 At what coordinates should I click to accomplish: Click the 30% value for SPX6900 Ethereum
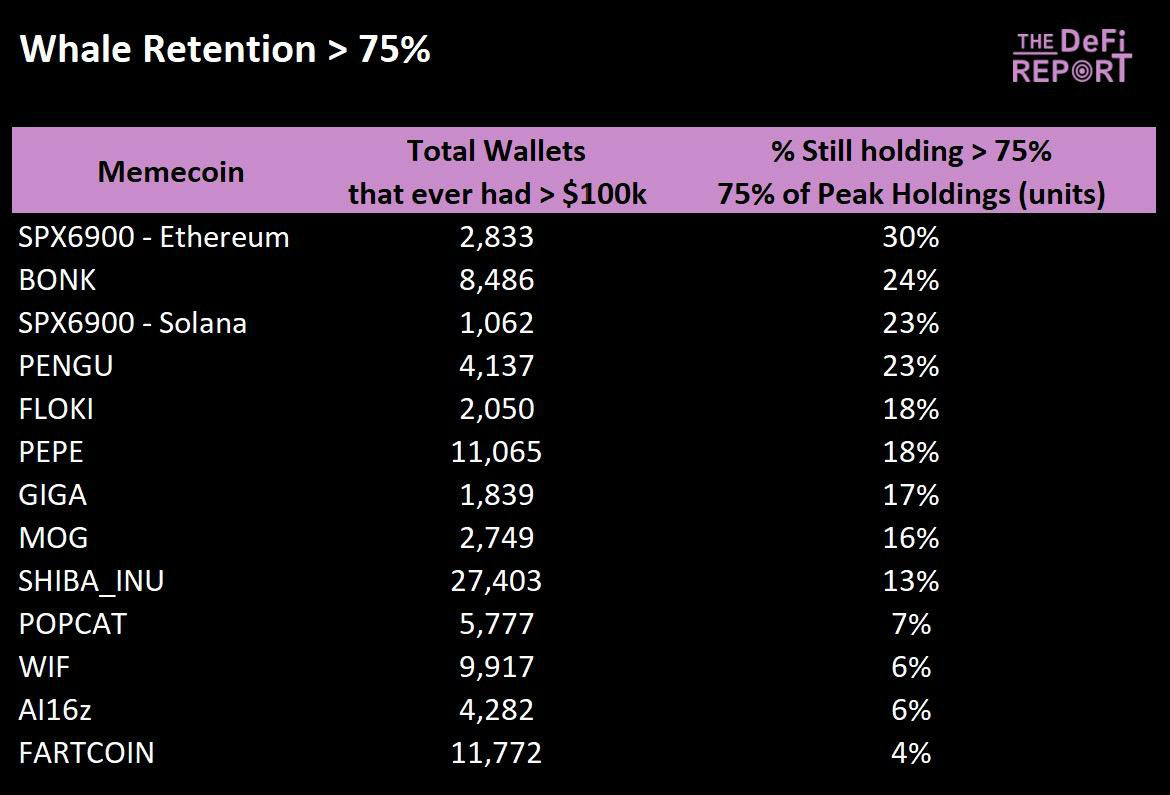[911, 237]
